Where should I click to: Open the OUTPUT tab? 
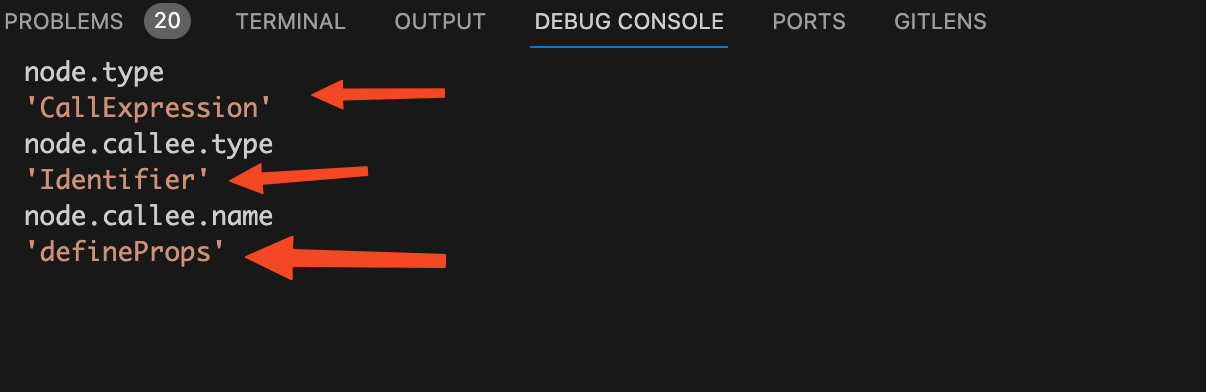click(x=440, y=21)
